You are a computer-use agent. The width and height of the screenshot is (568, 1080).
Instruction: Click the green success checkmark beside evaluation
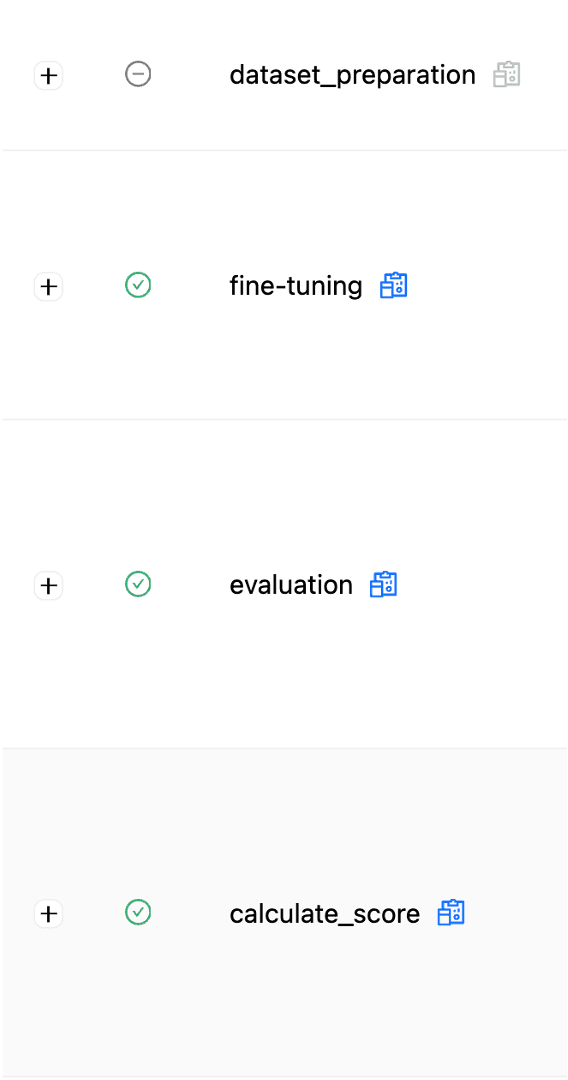138,584
